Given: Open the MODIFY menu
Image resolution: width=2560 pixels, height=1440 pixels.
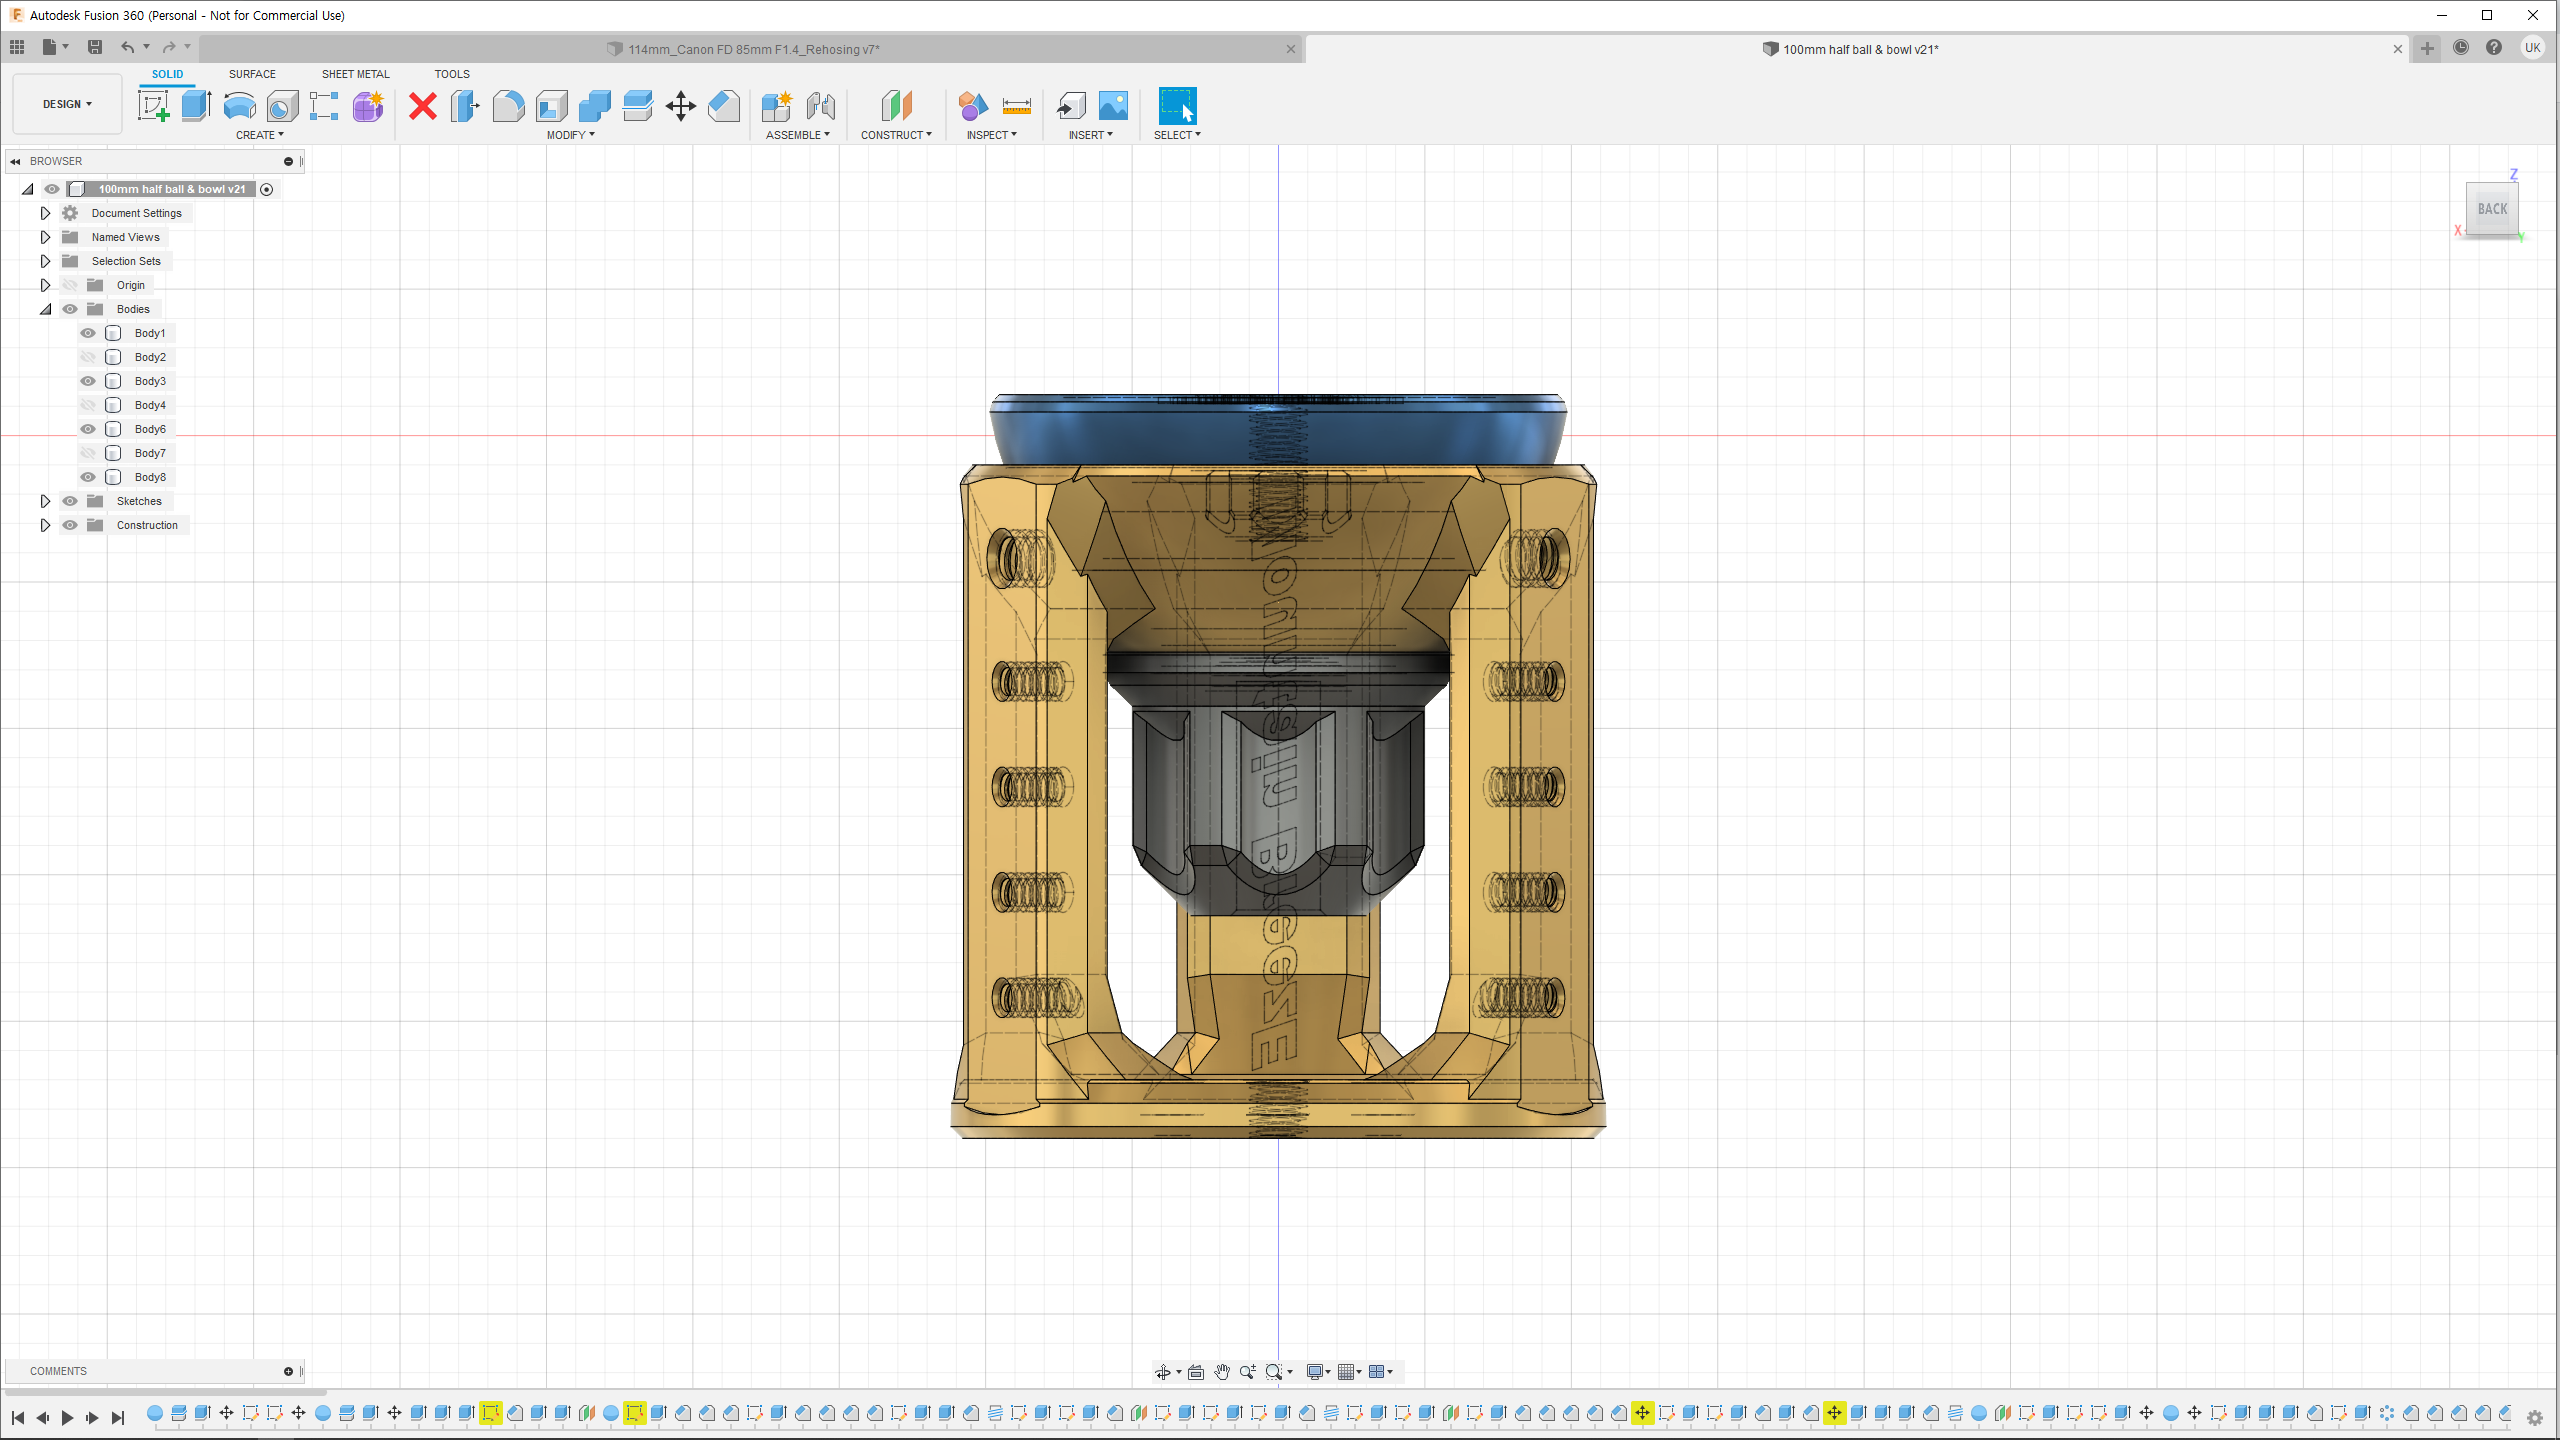Looking at the screenshot, I should [570, 135].
